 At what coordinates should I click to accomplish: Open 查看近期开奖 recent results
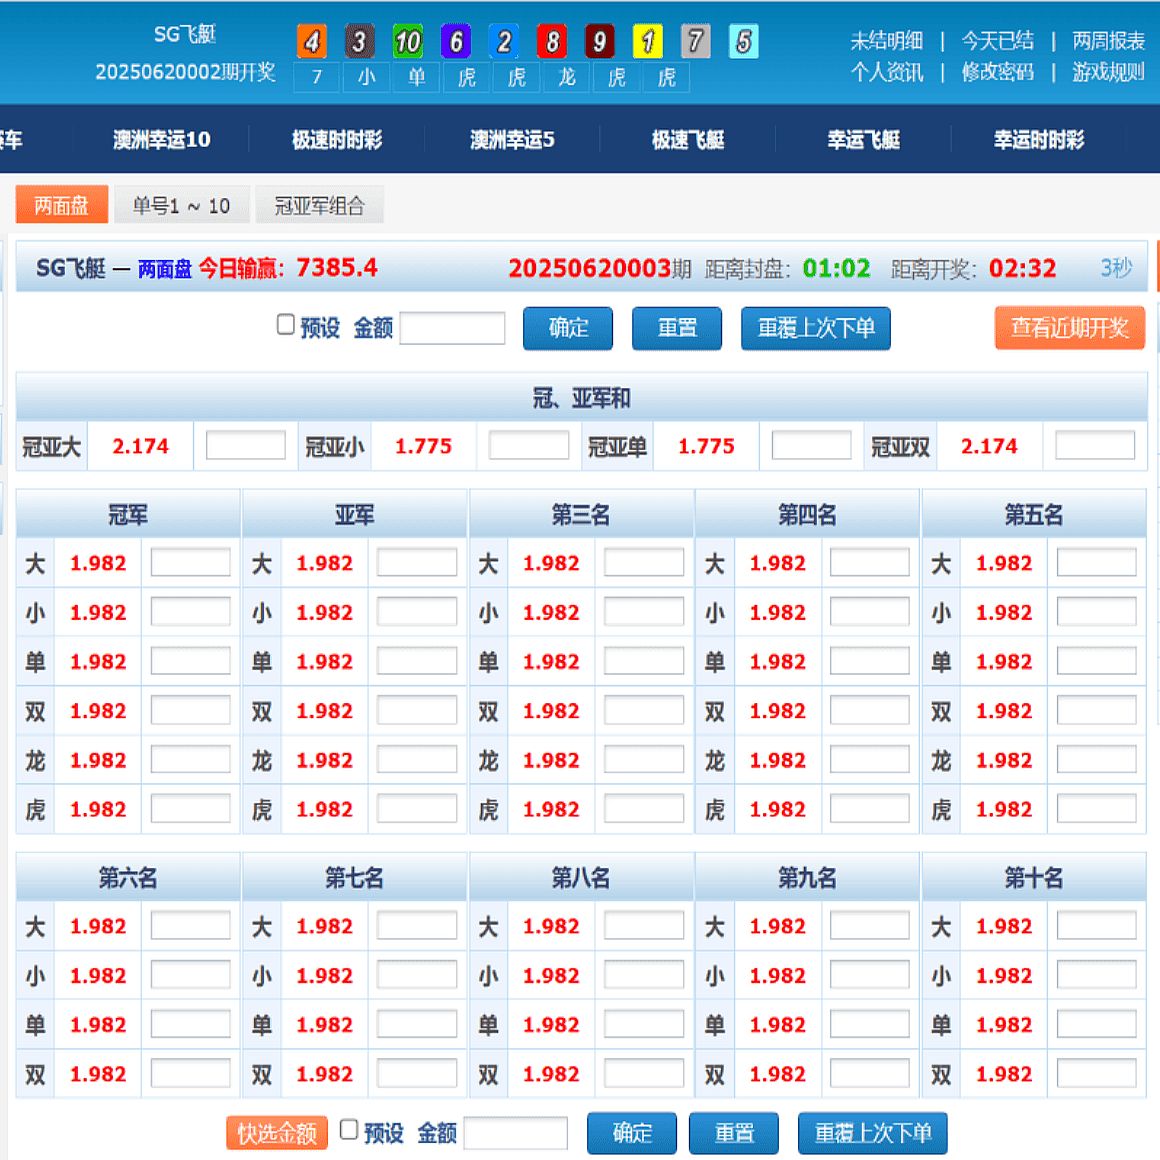click(x=1069, y=327)
